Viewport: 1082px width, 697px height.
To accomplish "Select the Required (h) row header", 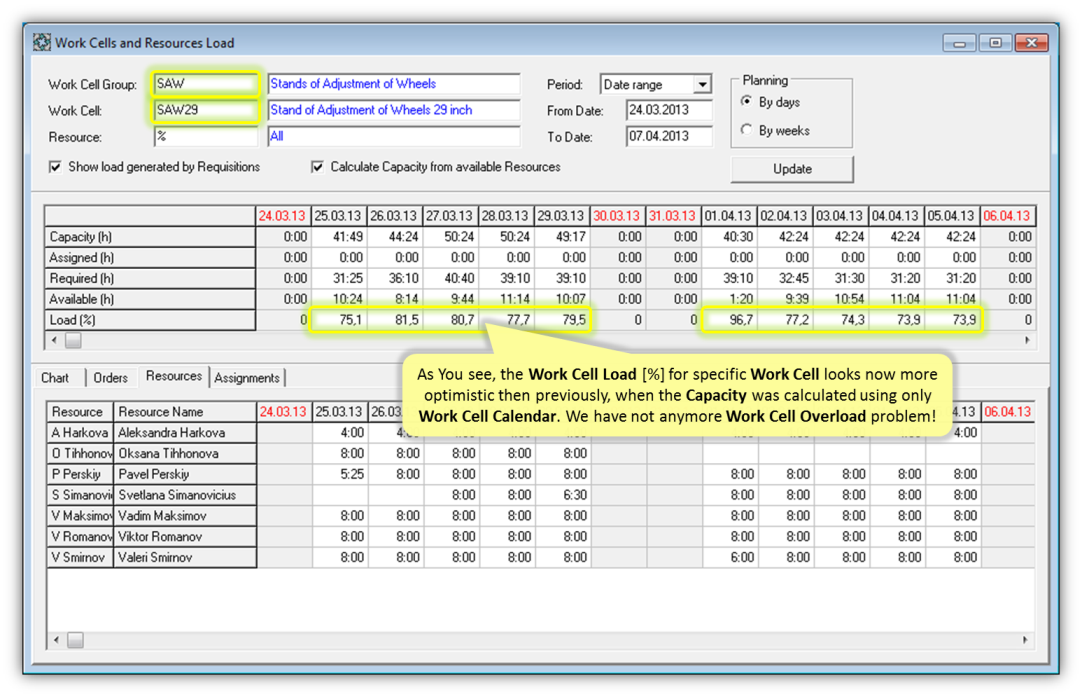I will pyautogui.click(x=150, y=278).
